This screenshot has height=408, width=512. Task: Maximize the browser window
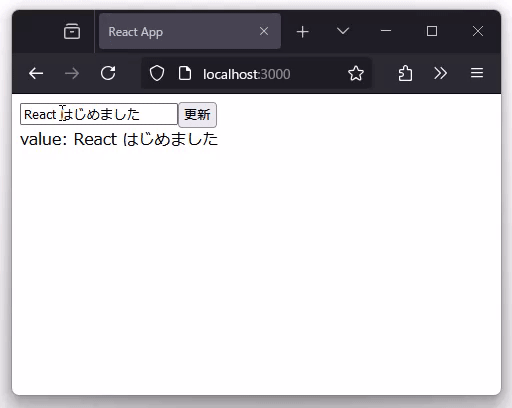click(432, 31)
